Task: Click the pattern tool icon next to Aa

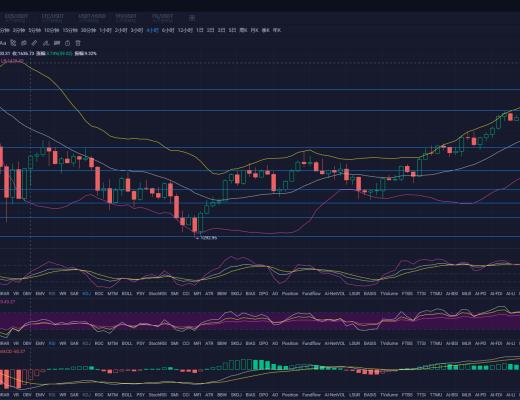Action: tap(13, 43)
